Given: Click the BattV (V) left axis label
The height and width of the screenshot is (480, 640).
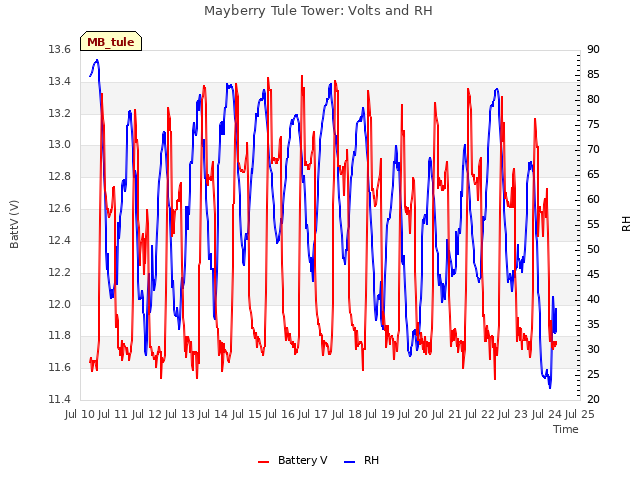Looking at the screenshot, I should (x=14, y=224).
